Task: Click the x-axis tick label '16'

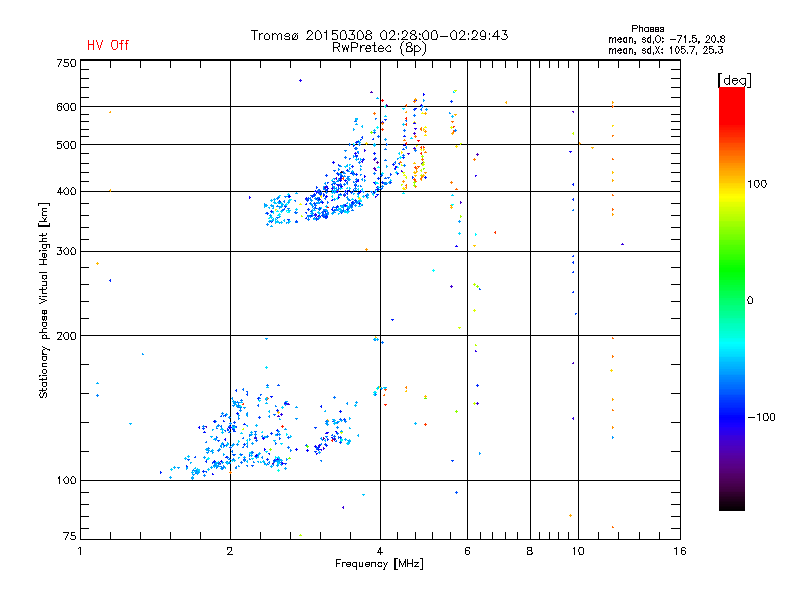Action: (680, 551)
